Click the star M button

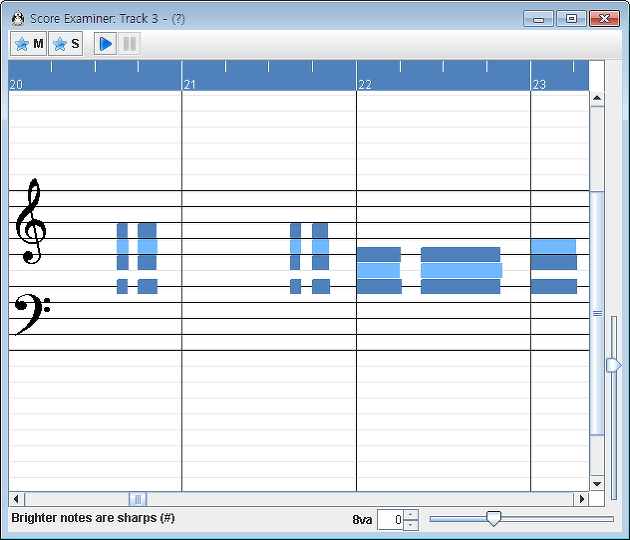[x=29, y=44]
